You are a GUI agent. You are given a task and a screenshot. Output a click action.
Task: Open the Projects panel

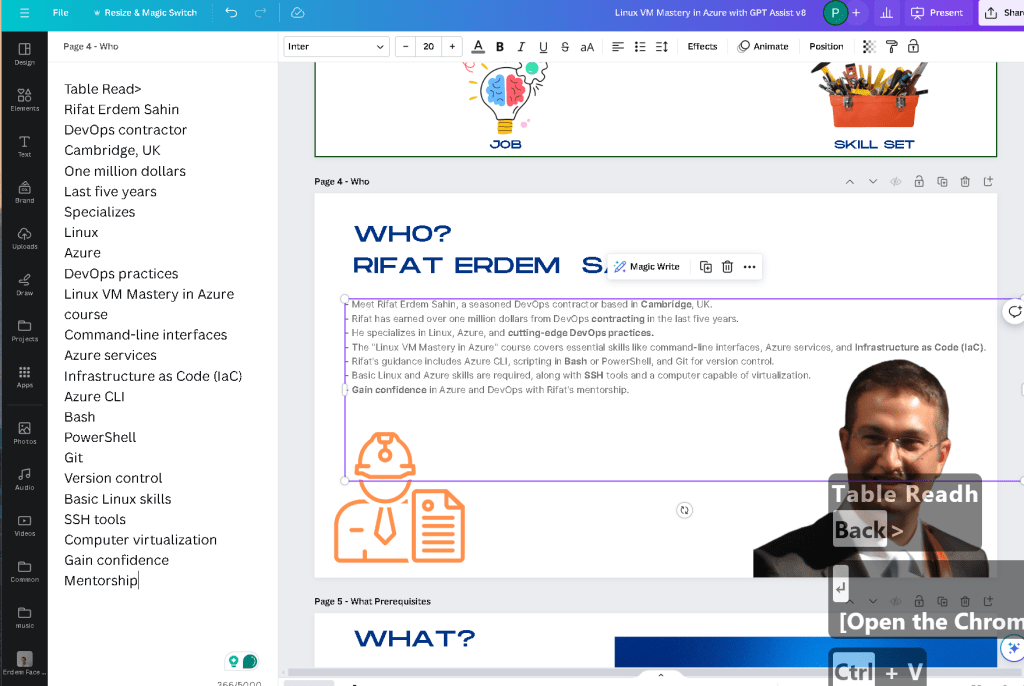point(24,330)
